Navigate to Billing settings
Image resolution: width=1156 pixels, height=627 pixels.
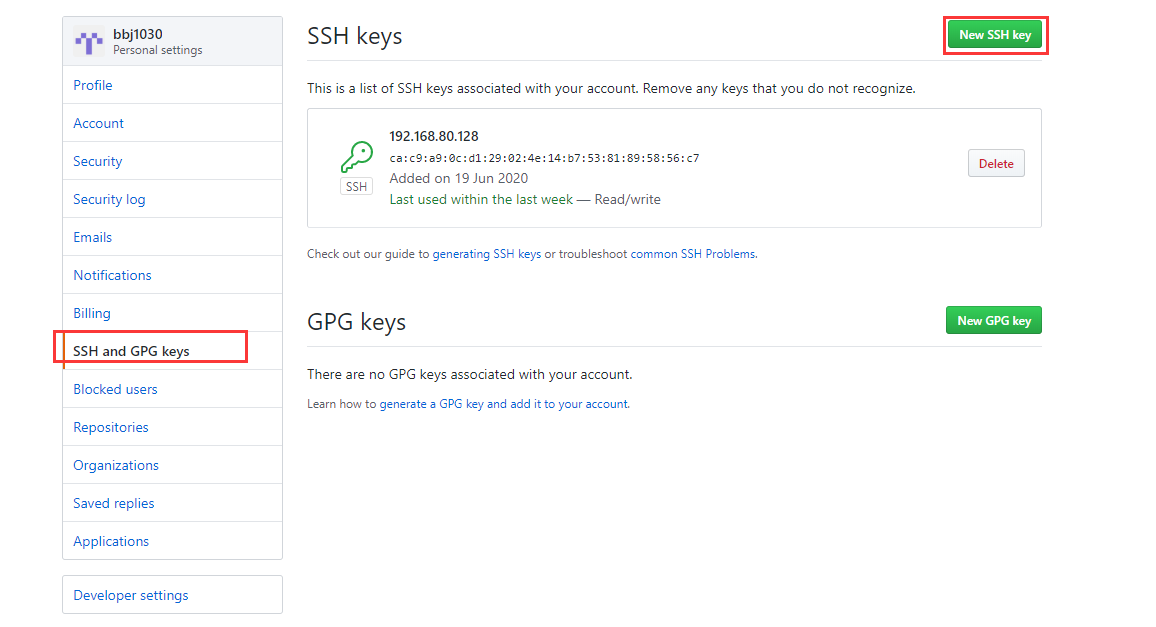tap(92, 314)
